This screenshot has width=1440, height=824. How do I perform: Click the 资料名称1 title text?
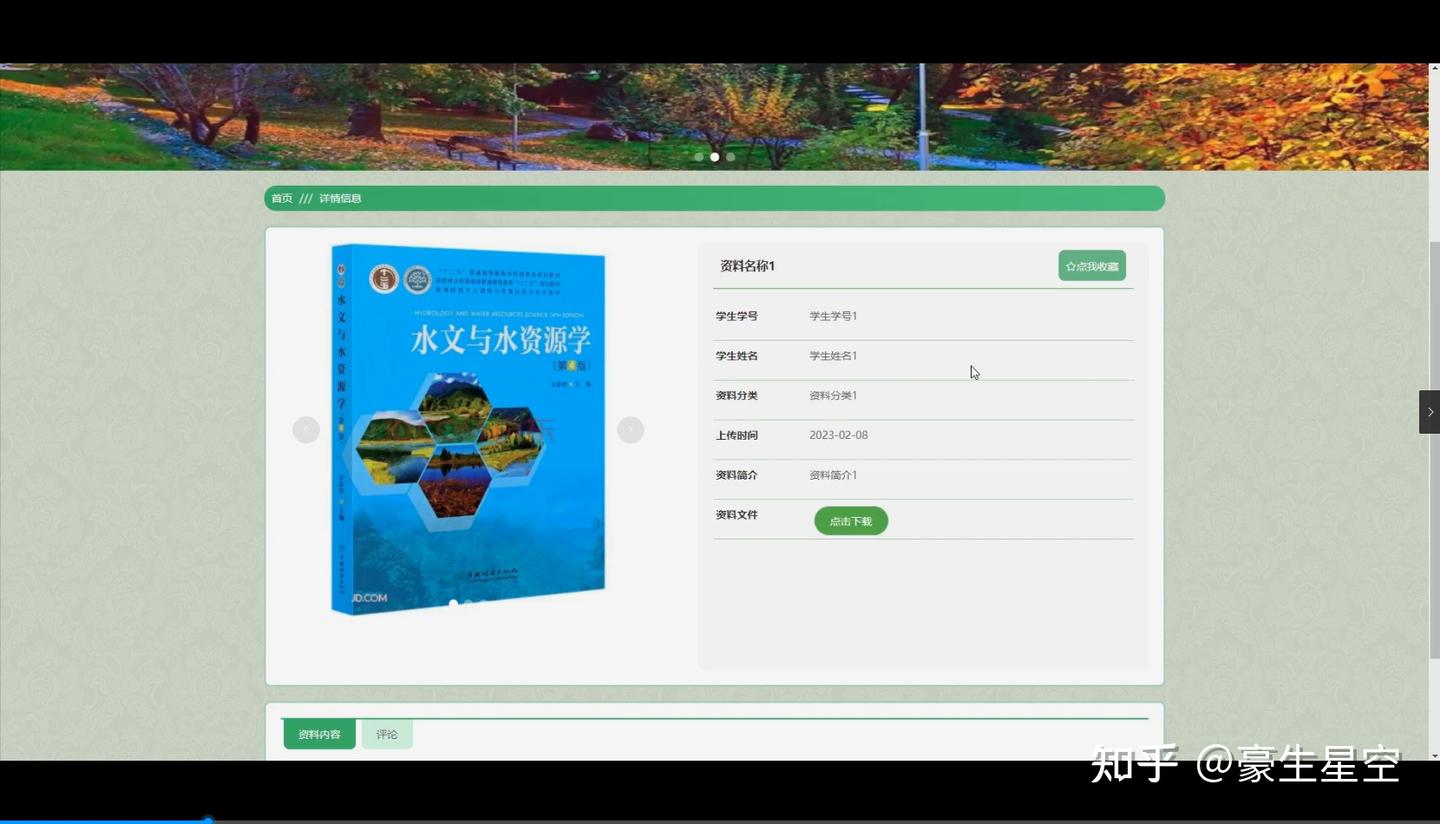tap(748, 266)
